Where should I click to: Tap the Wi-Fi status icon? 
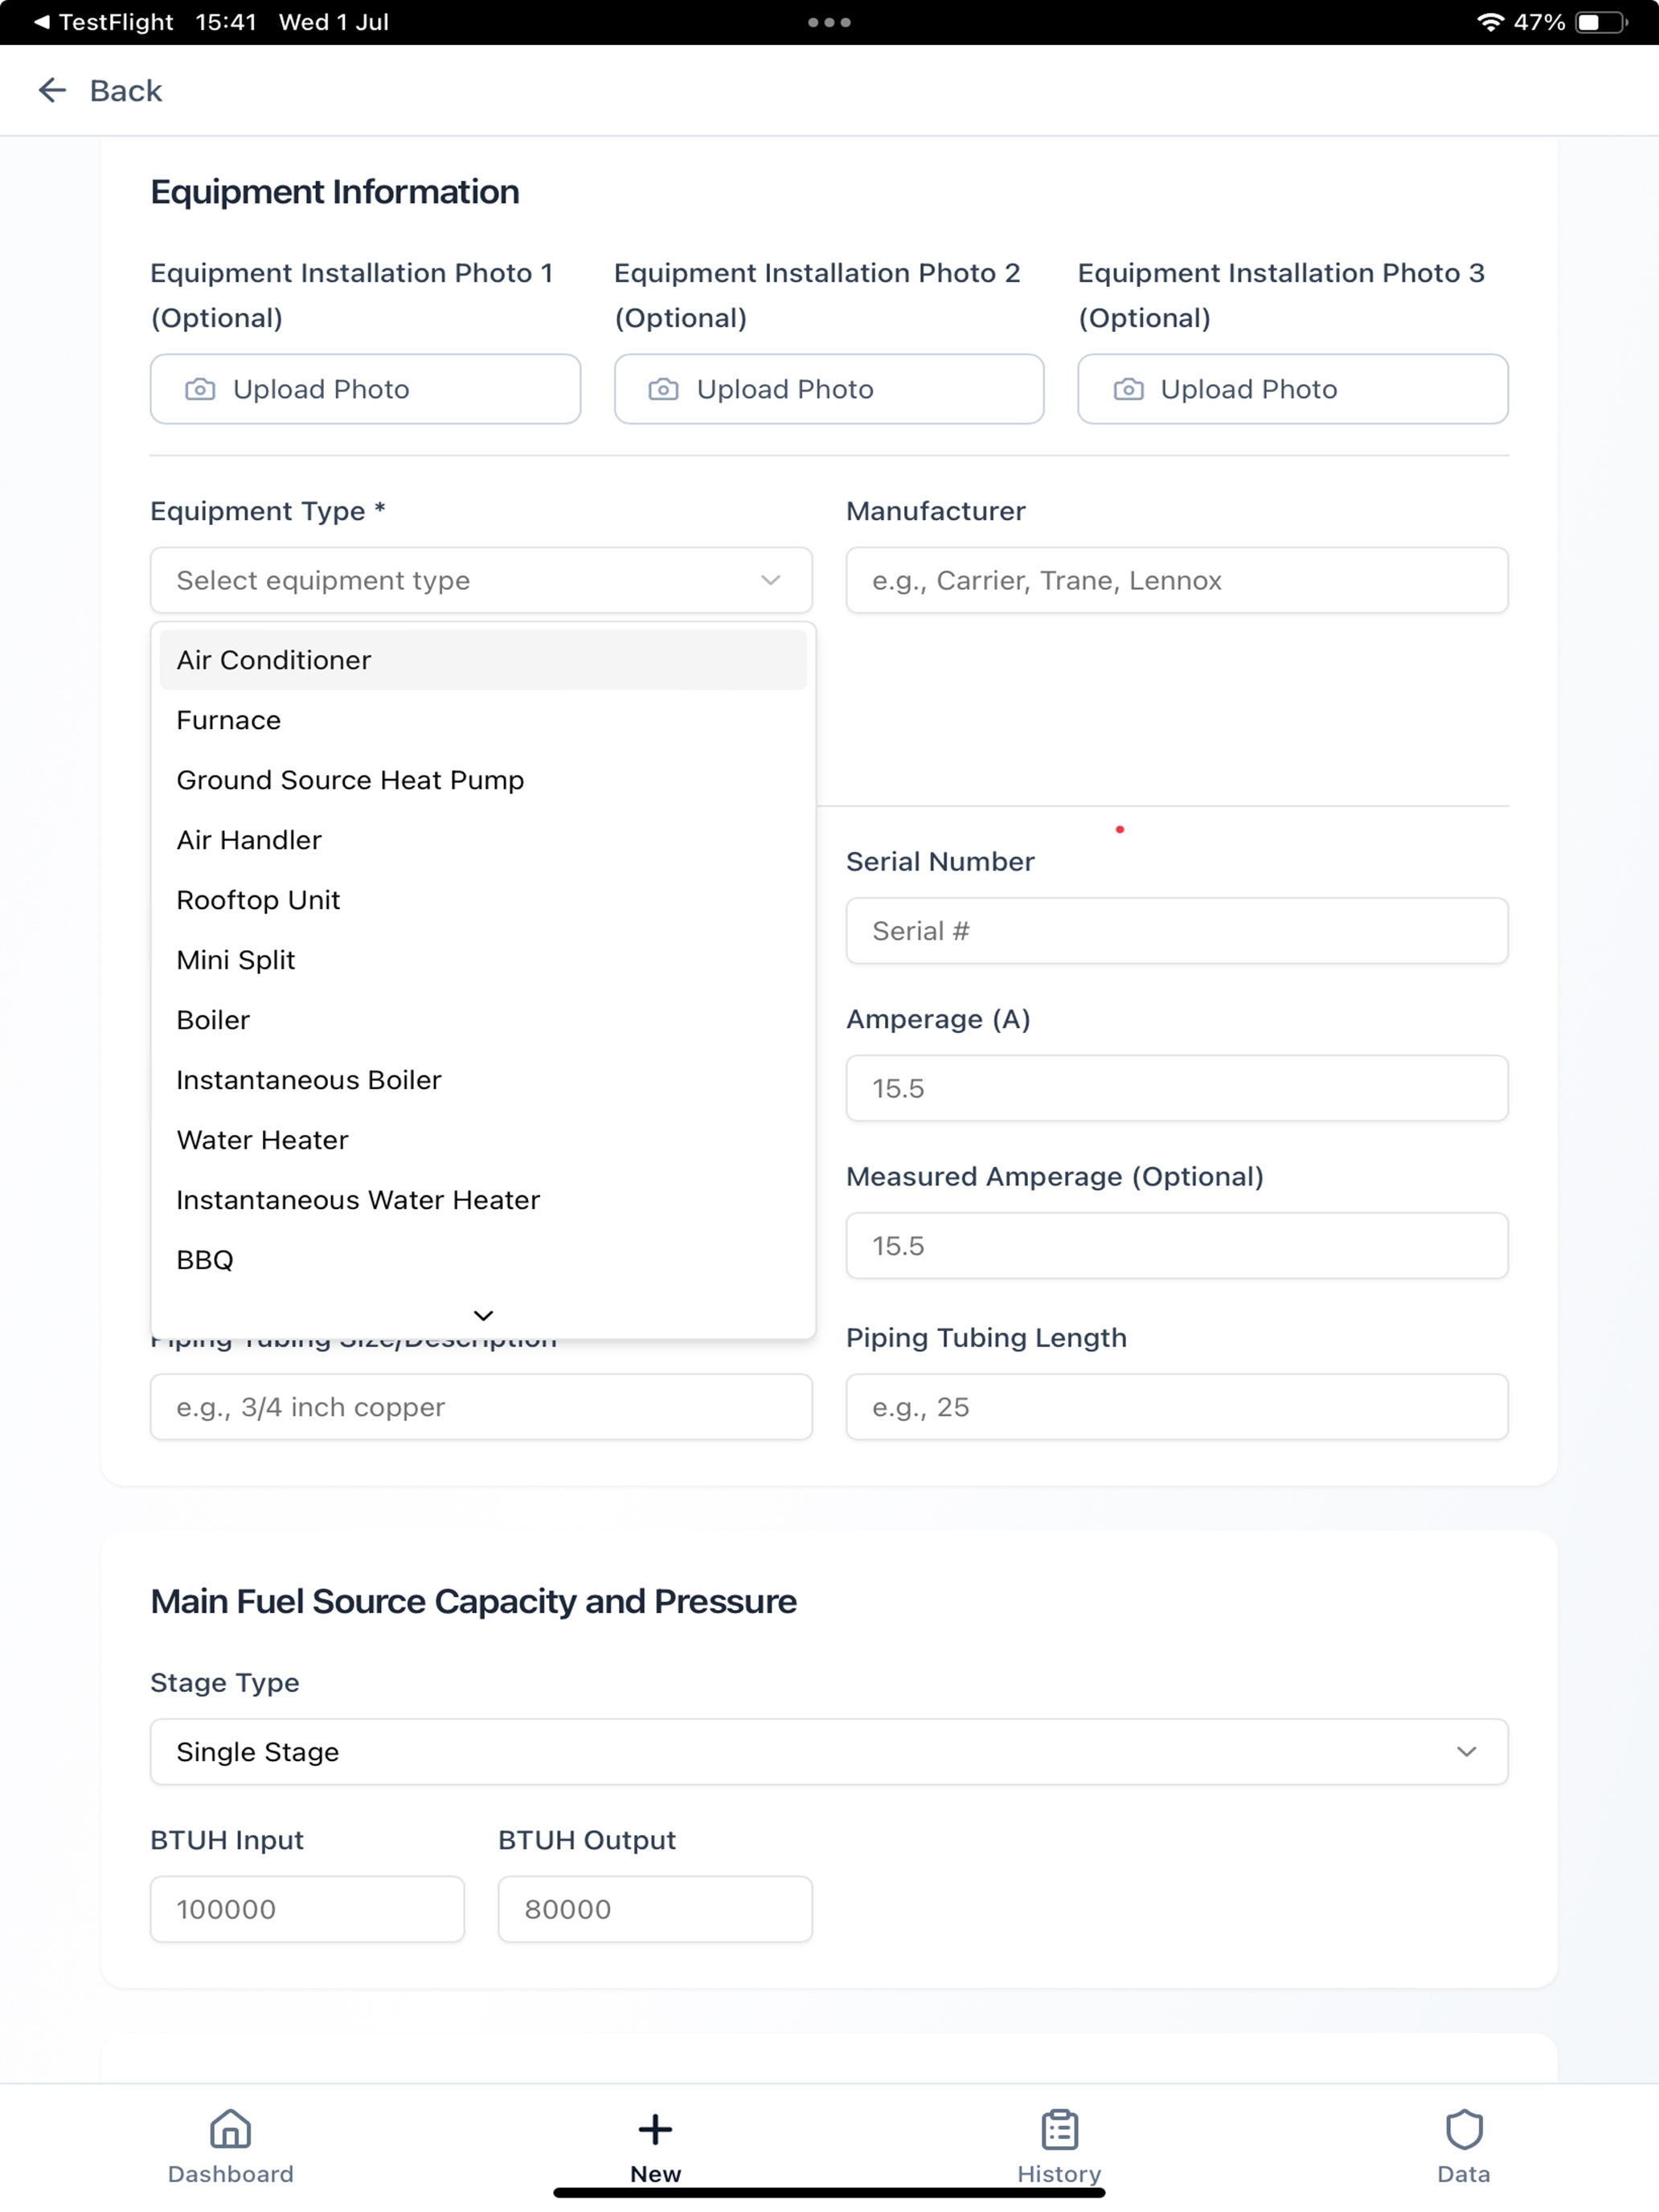(1490, 22)
